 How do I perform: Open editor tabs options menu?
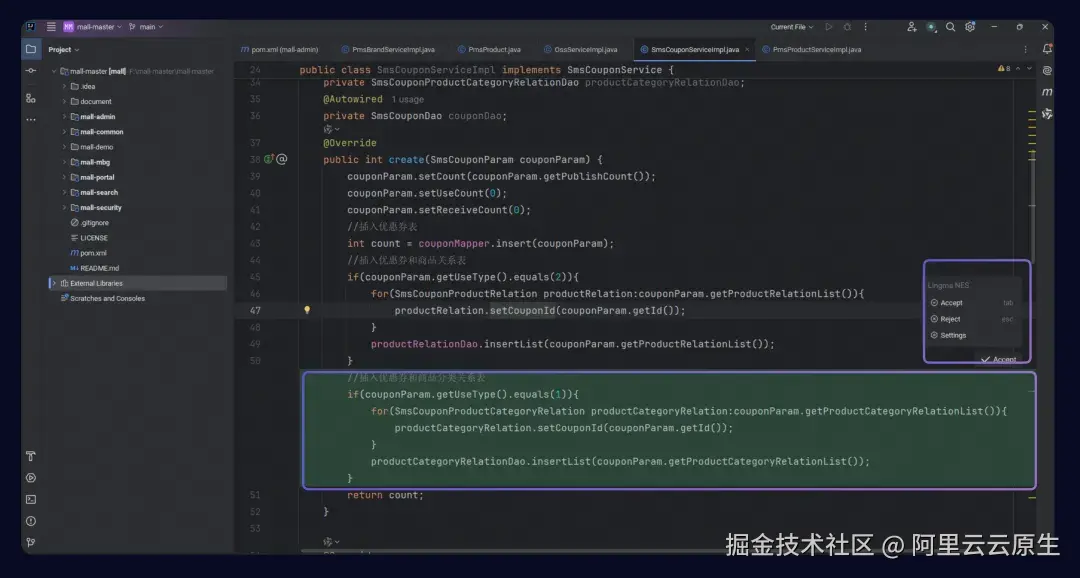coord(1025,50)
